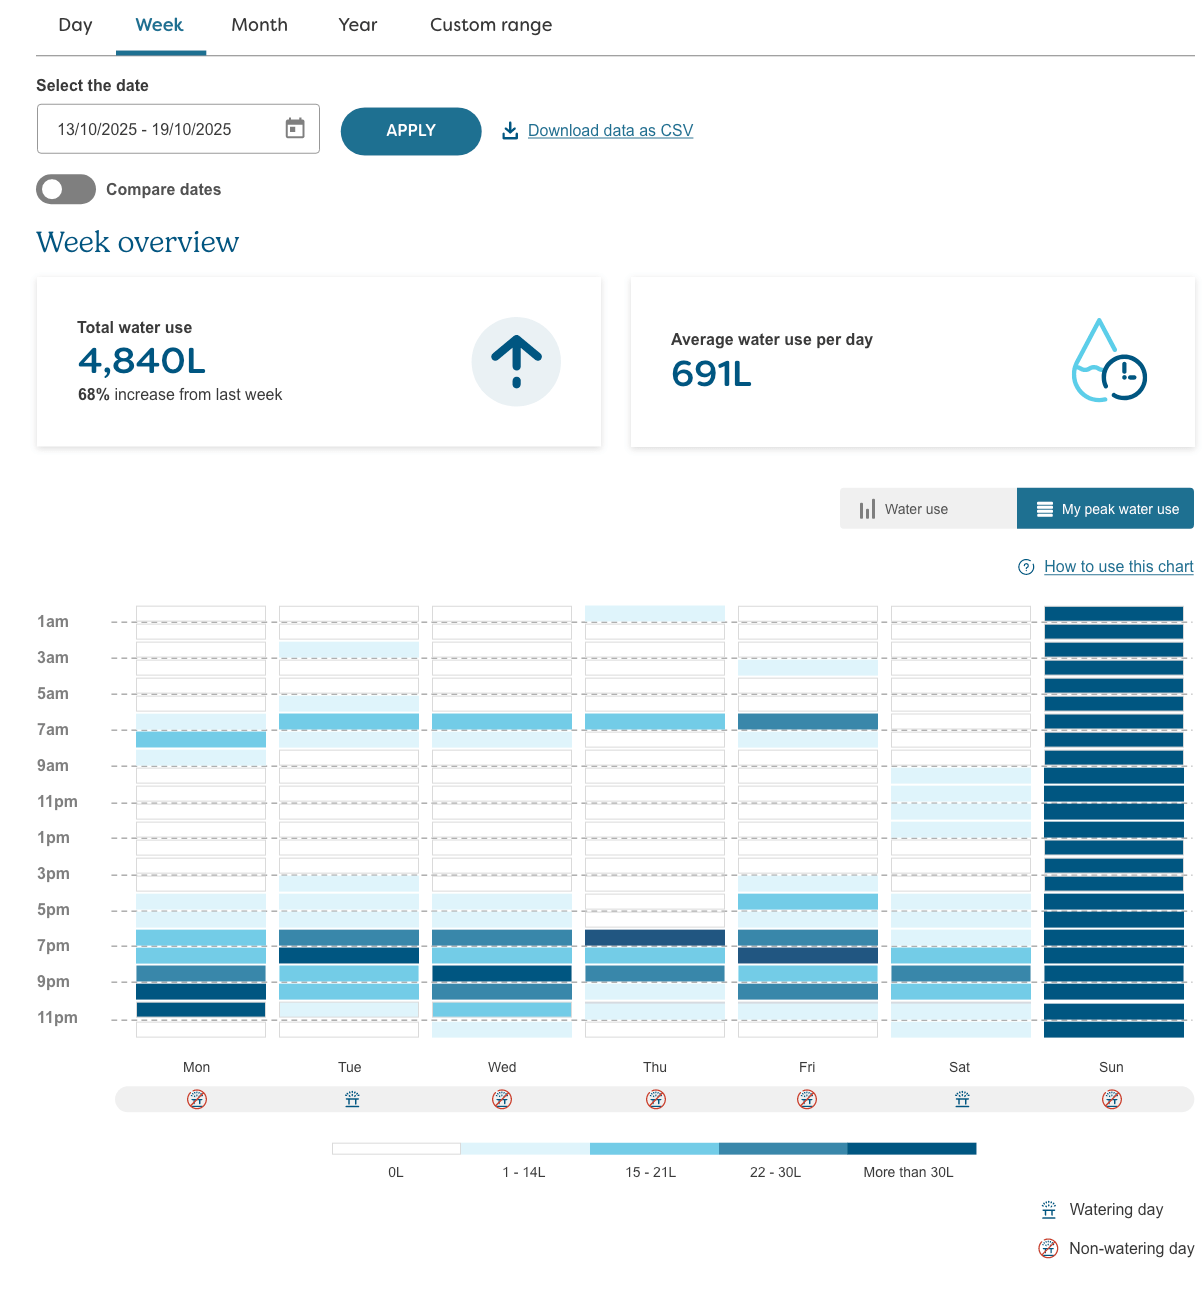Viewport: 1202px width, 1292px height.
Task: Enable the Compare dates toggle
Action: (x=66, y=189)
